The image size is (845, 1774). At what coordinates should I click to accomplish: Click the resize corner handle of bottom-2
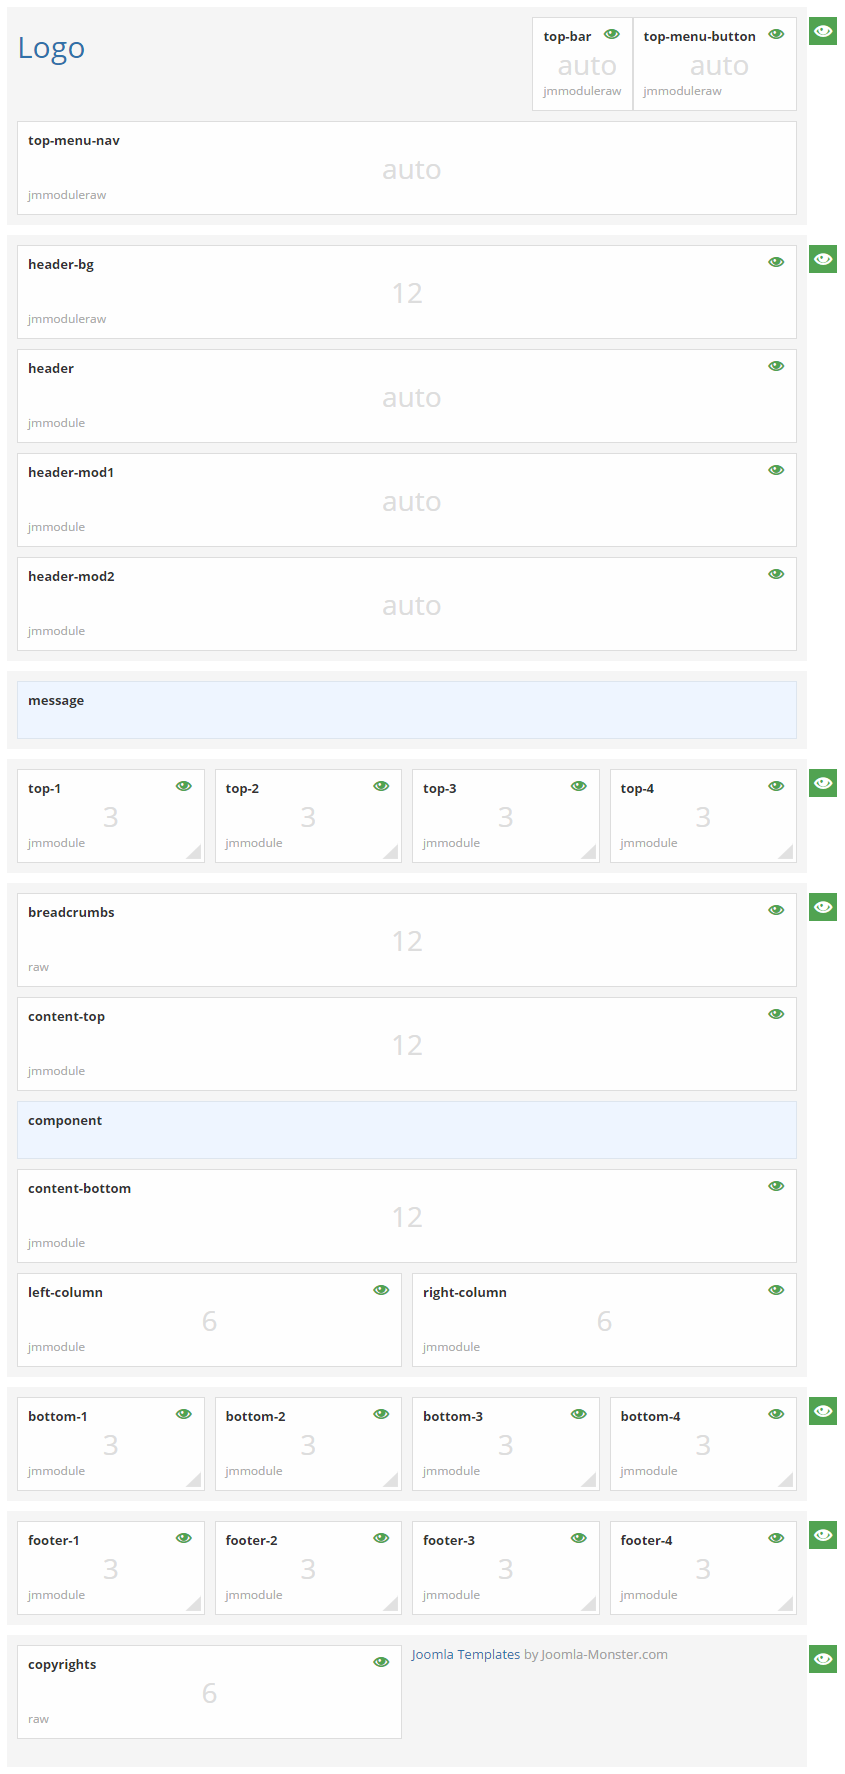click(392, 1481)
